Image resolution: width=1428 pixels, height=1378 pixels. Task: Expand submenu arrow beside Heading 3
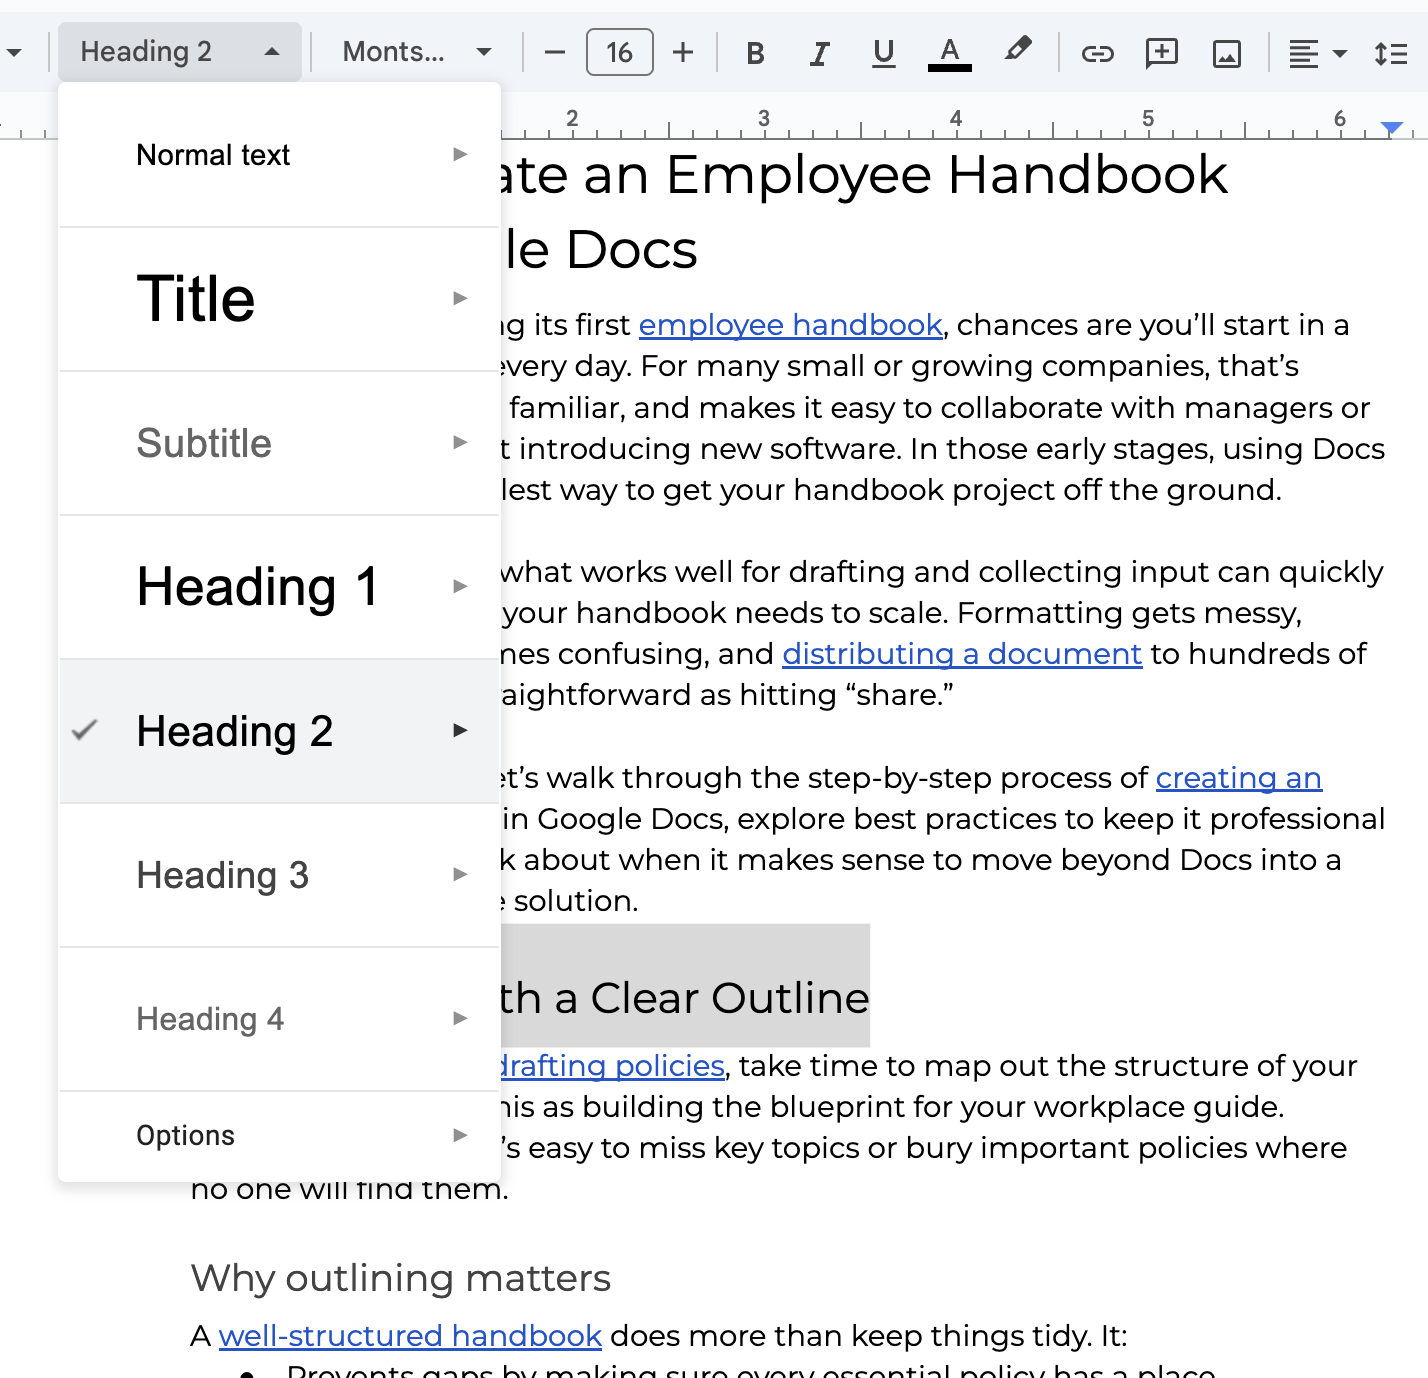(460, 874)
